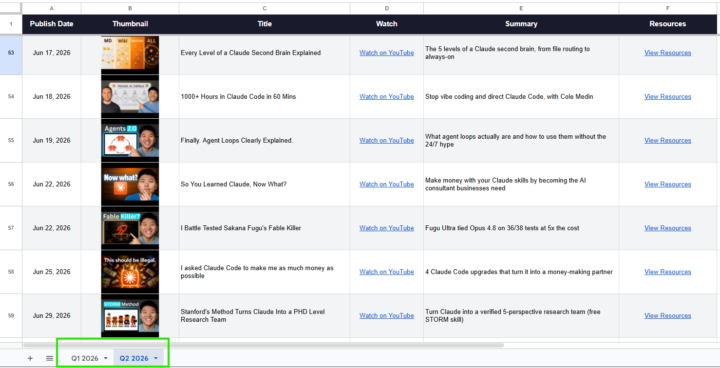Open Q2 2026 tab dropdown arrow
Viewport: 720px width, 368px height.
pos(156,358)
